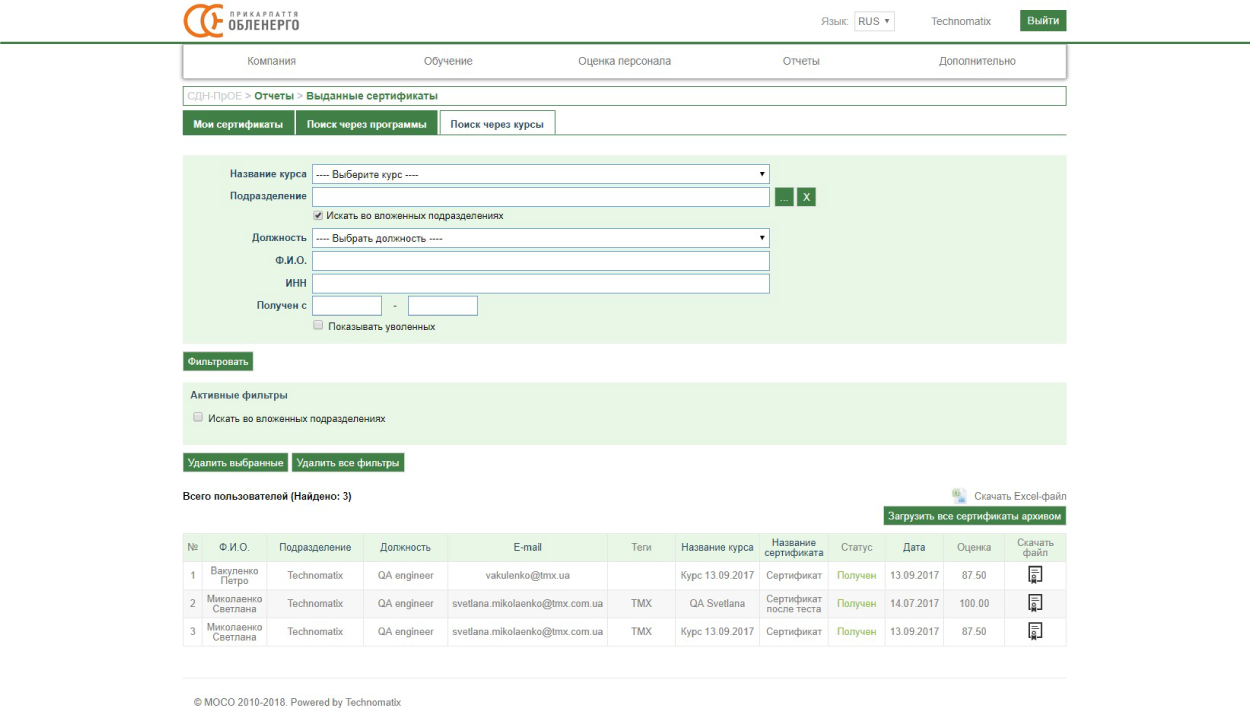Click Загрузить все сертификаты архивом

(x=975, y=516)
